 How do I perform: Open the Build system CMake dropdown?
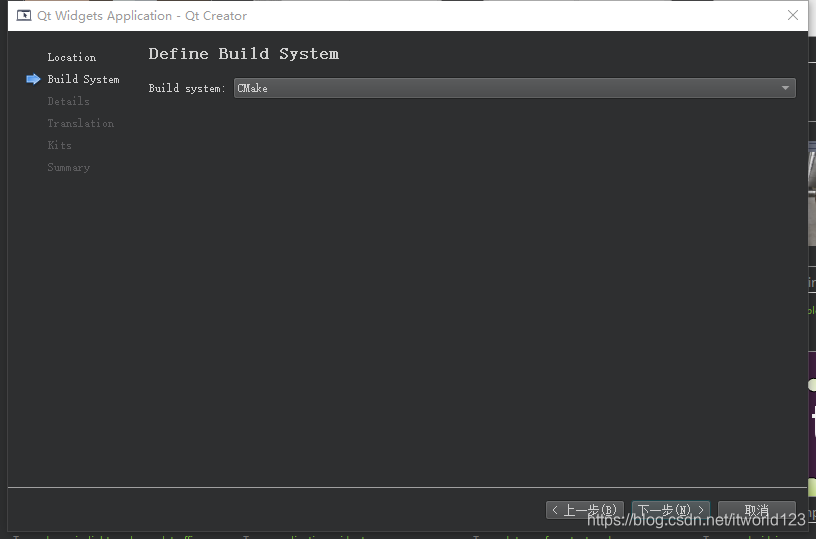click(514, 88)
